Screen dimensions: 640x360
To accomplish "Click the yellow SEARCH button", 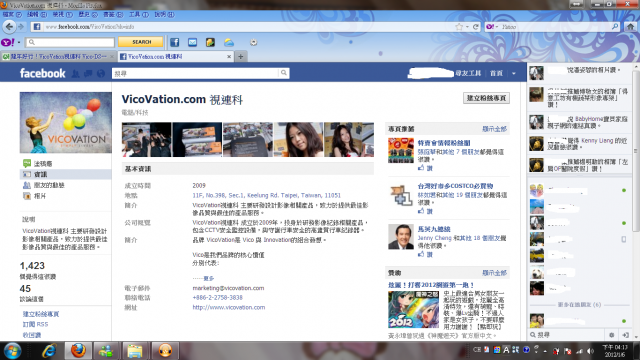I will point(141,42).
